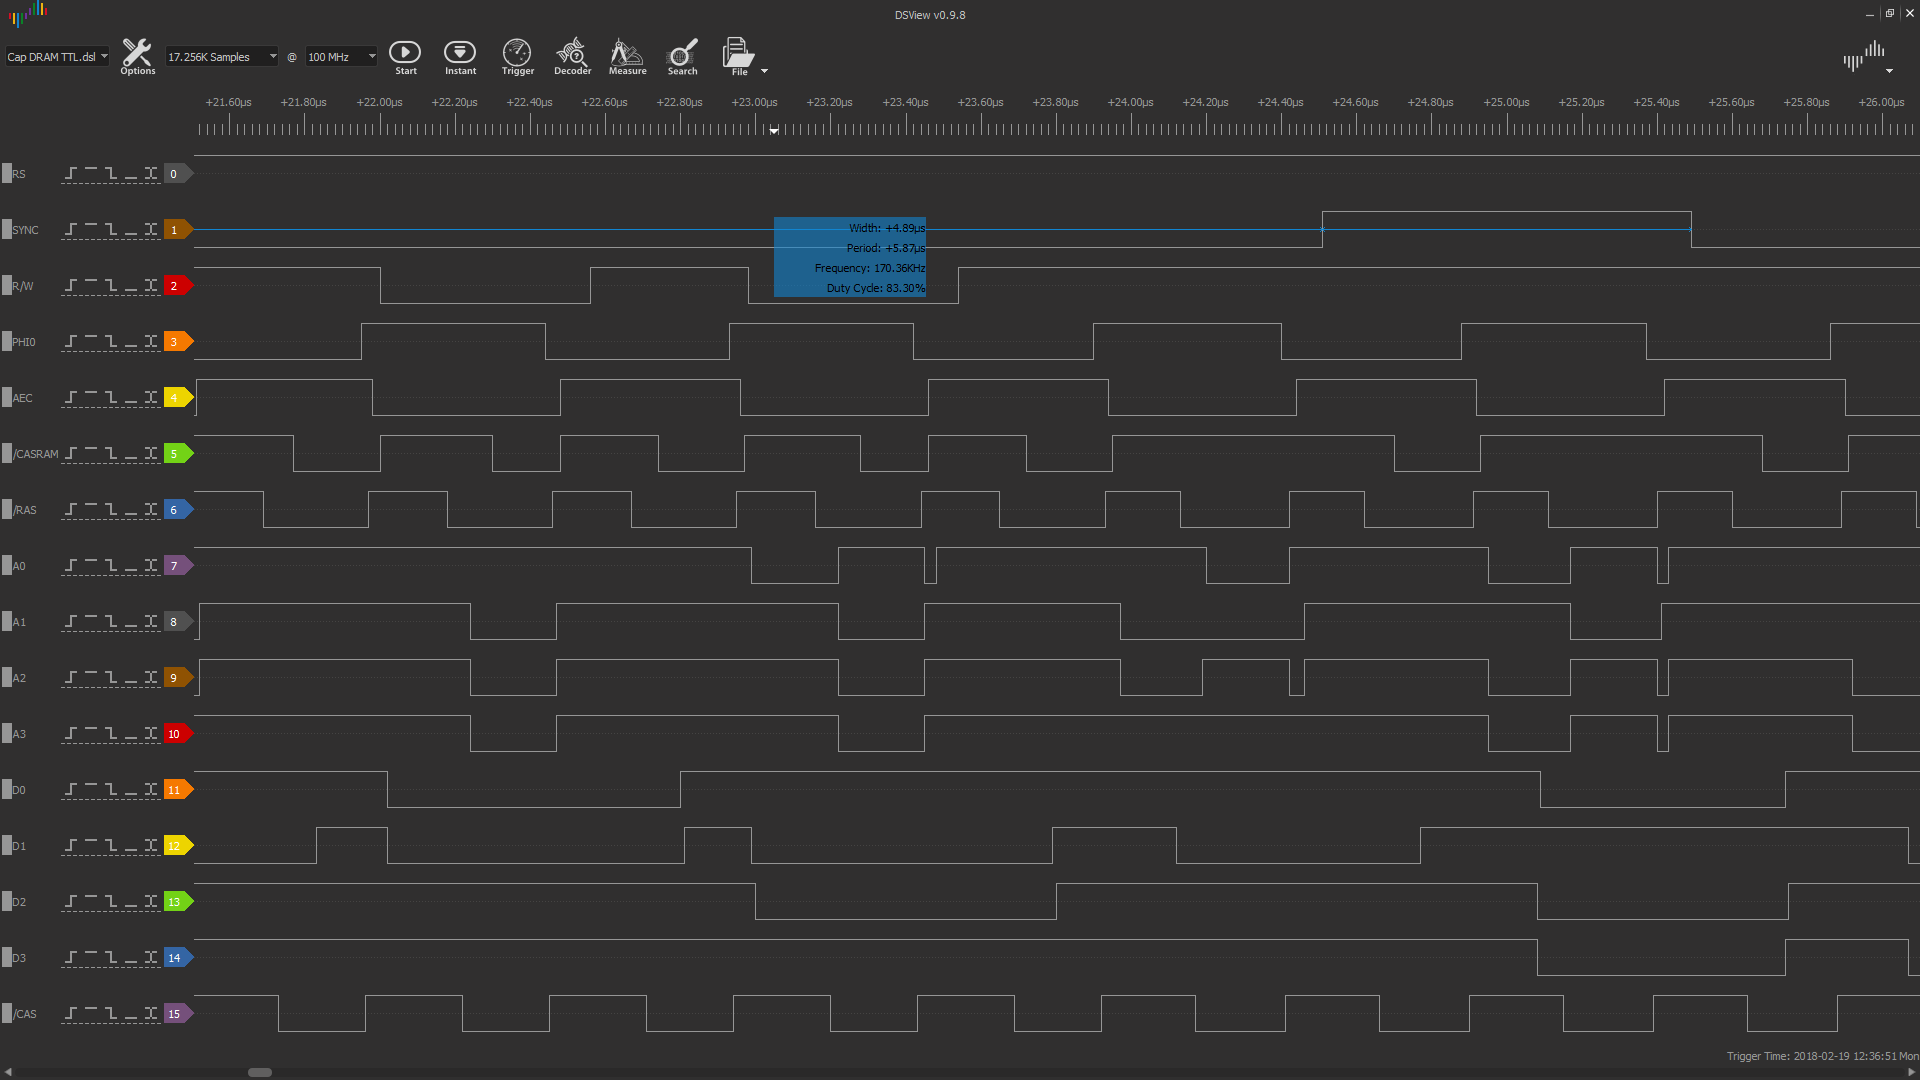Click the horizontal scrollbar thumb at bottom
This screenshot has width=1920, height=1080.
point(260,1072)
